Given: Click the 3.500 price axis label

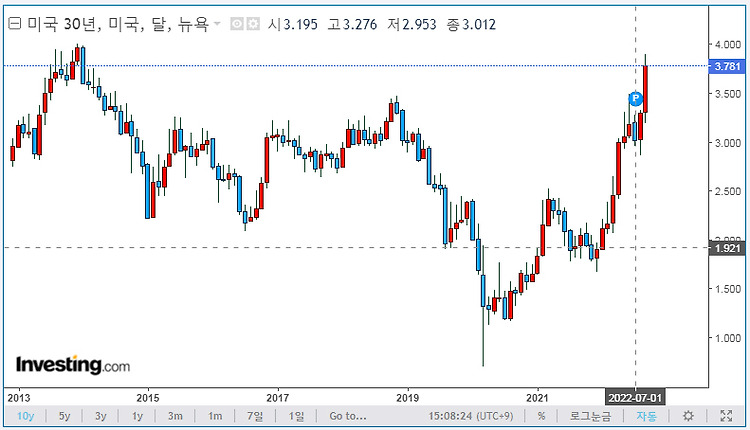Looking at the screenshot, I should [728, 94].
